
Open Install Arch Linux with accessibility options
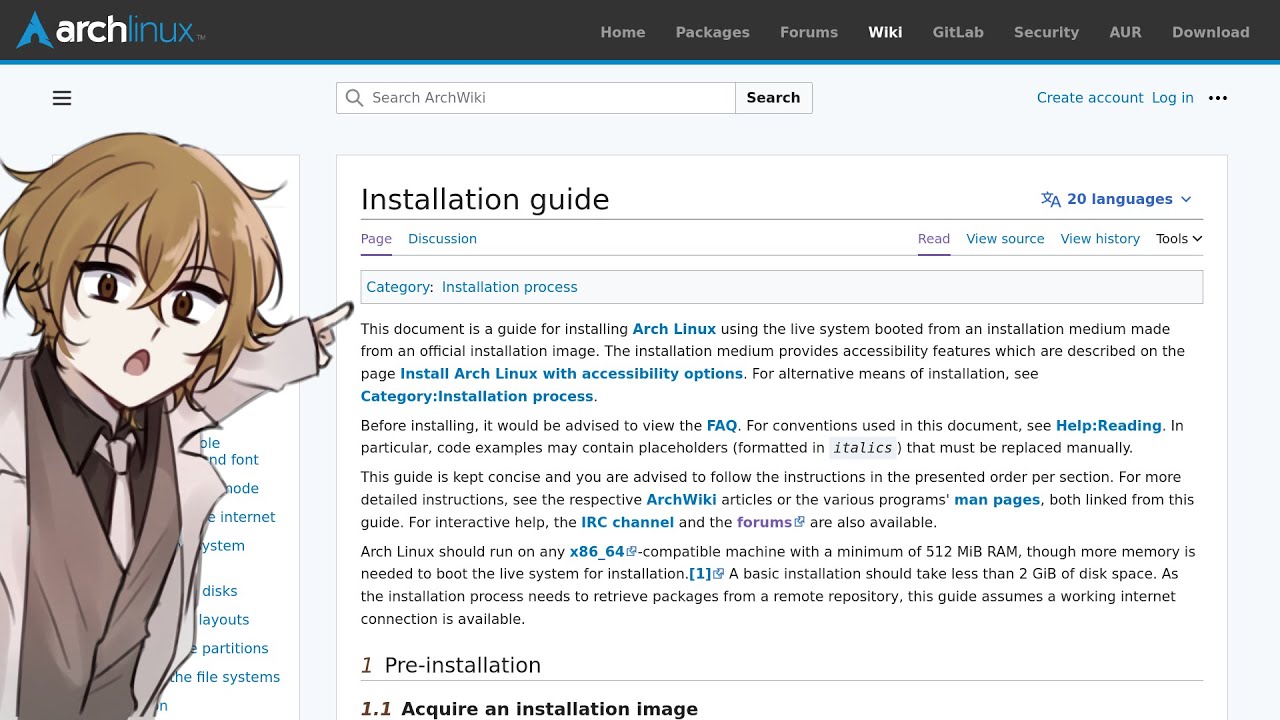coord(572,374)
